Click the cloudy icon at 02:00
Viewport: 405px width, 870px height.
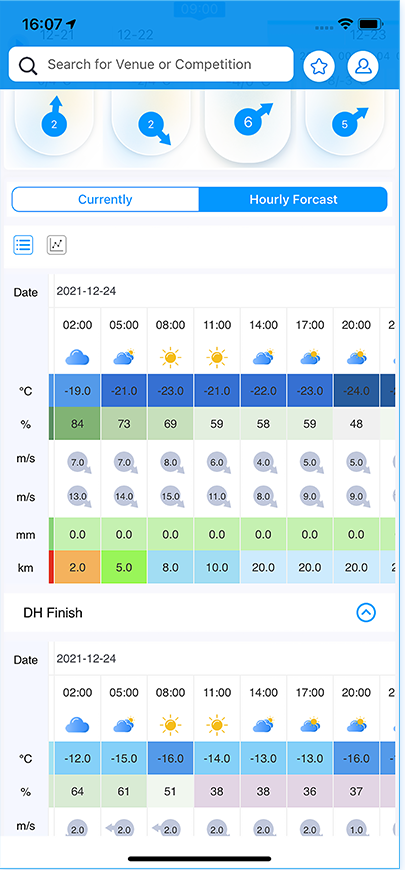click(x=77, y=358)
